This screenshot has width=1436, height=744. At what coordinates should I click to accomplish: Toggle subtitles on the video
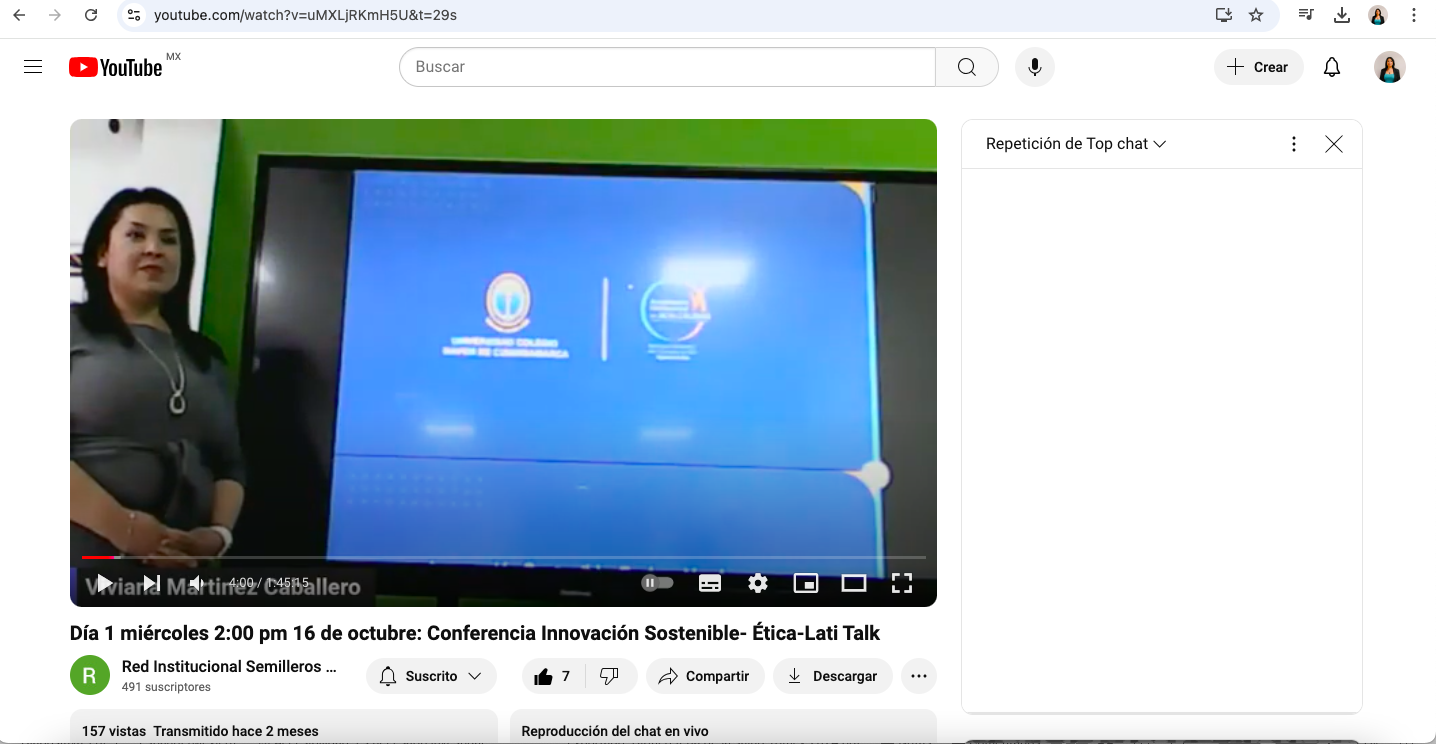710,583
